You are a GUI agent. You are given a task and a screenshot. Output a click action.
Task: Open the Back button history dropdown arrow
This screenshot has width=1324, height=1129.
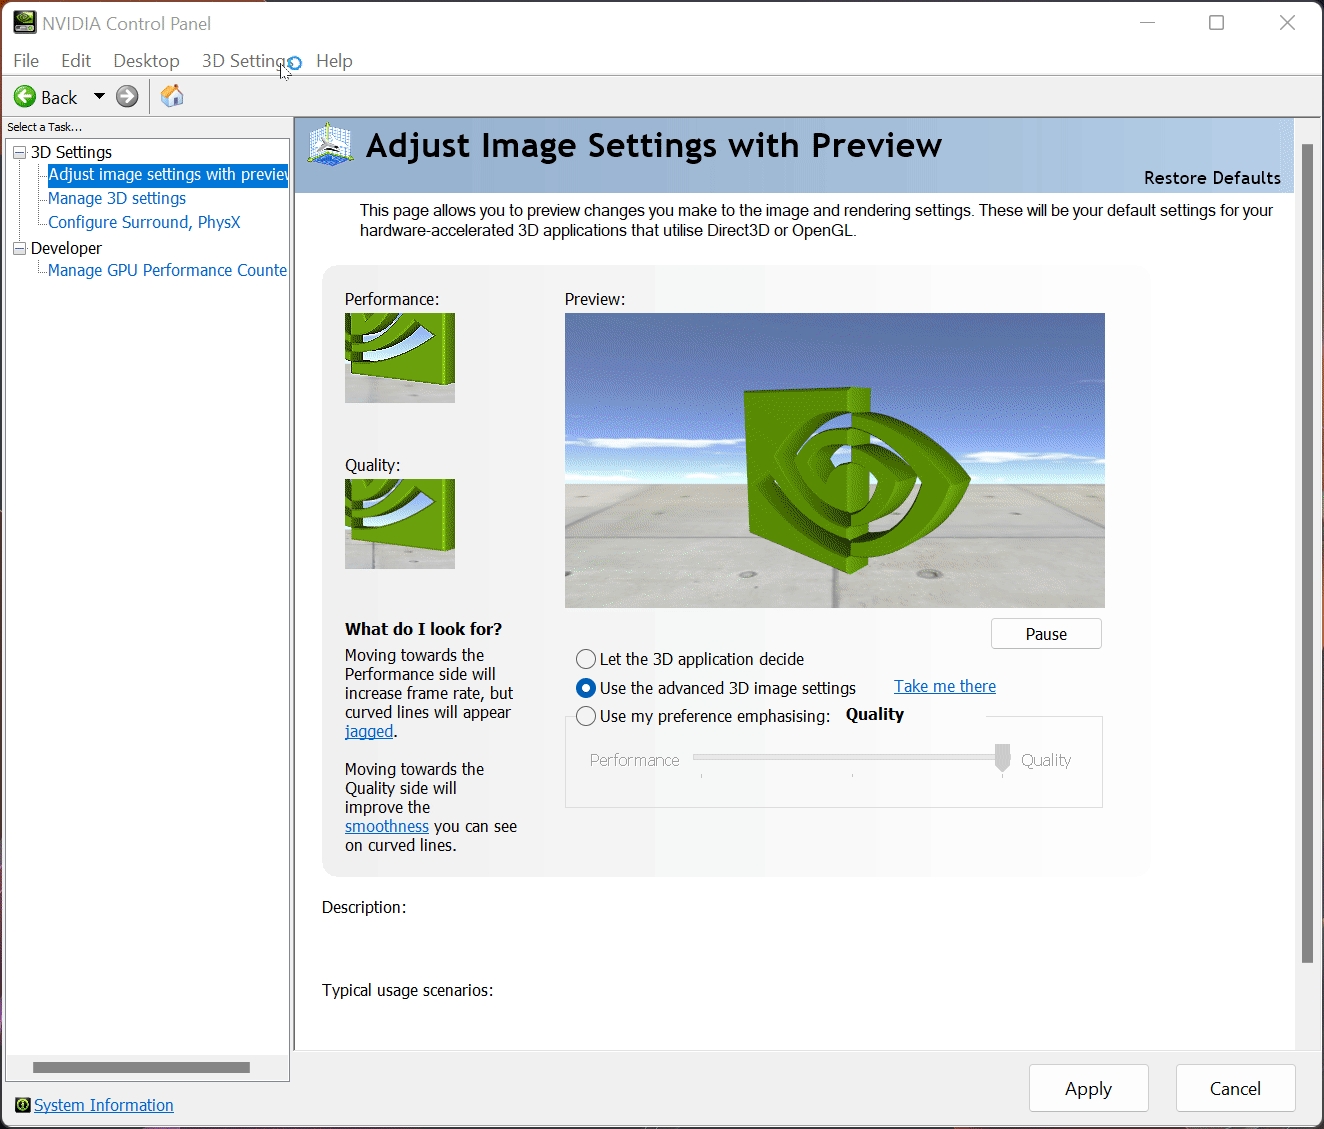(x=99, y=96)
